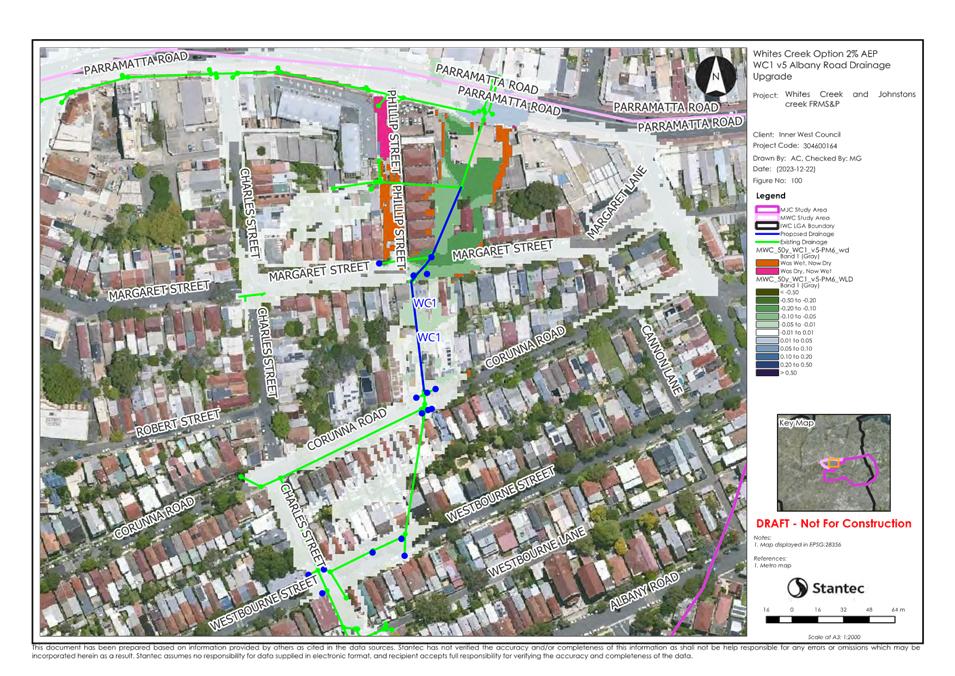Click the 'Project Code: 304600164' text
Viewport: 955px width, 676px height.
click(x=795, y=146)
